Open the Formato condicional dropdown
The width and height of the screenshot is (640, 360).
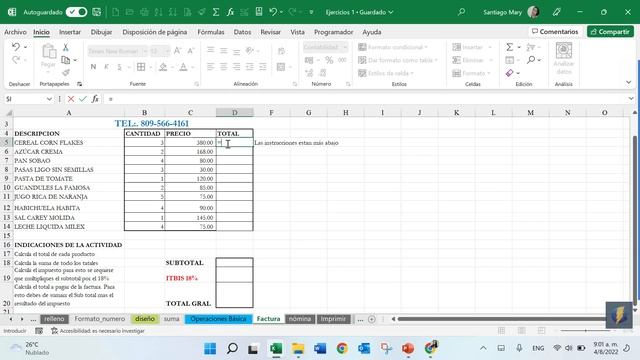tap(393, 47)
